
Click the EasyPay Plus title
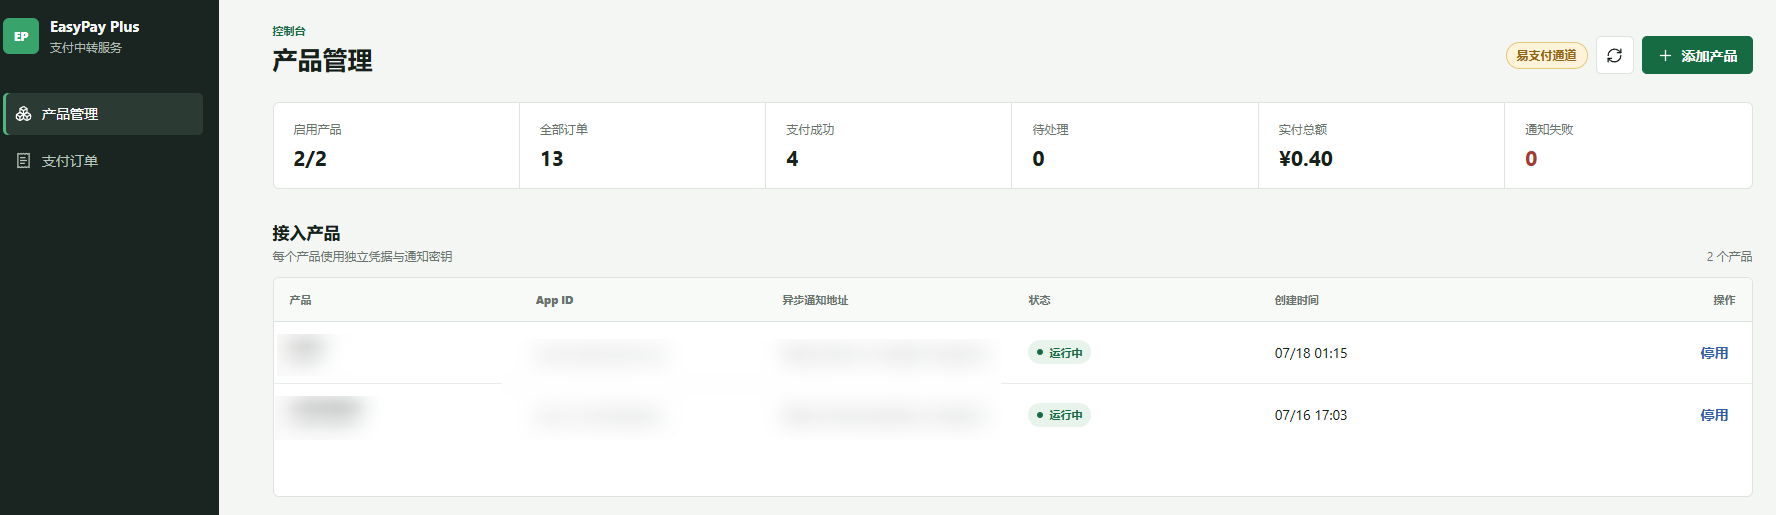tap(94, 27)
